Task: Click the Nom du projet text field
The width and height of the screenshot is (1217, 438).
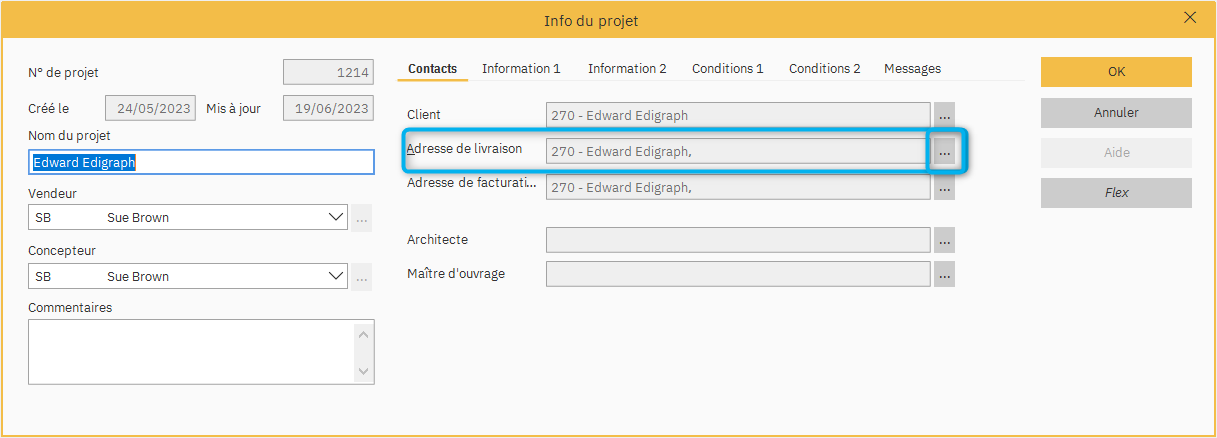Action: coord(200,162)
